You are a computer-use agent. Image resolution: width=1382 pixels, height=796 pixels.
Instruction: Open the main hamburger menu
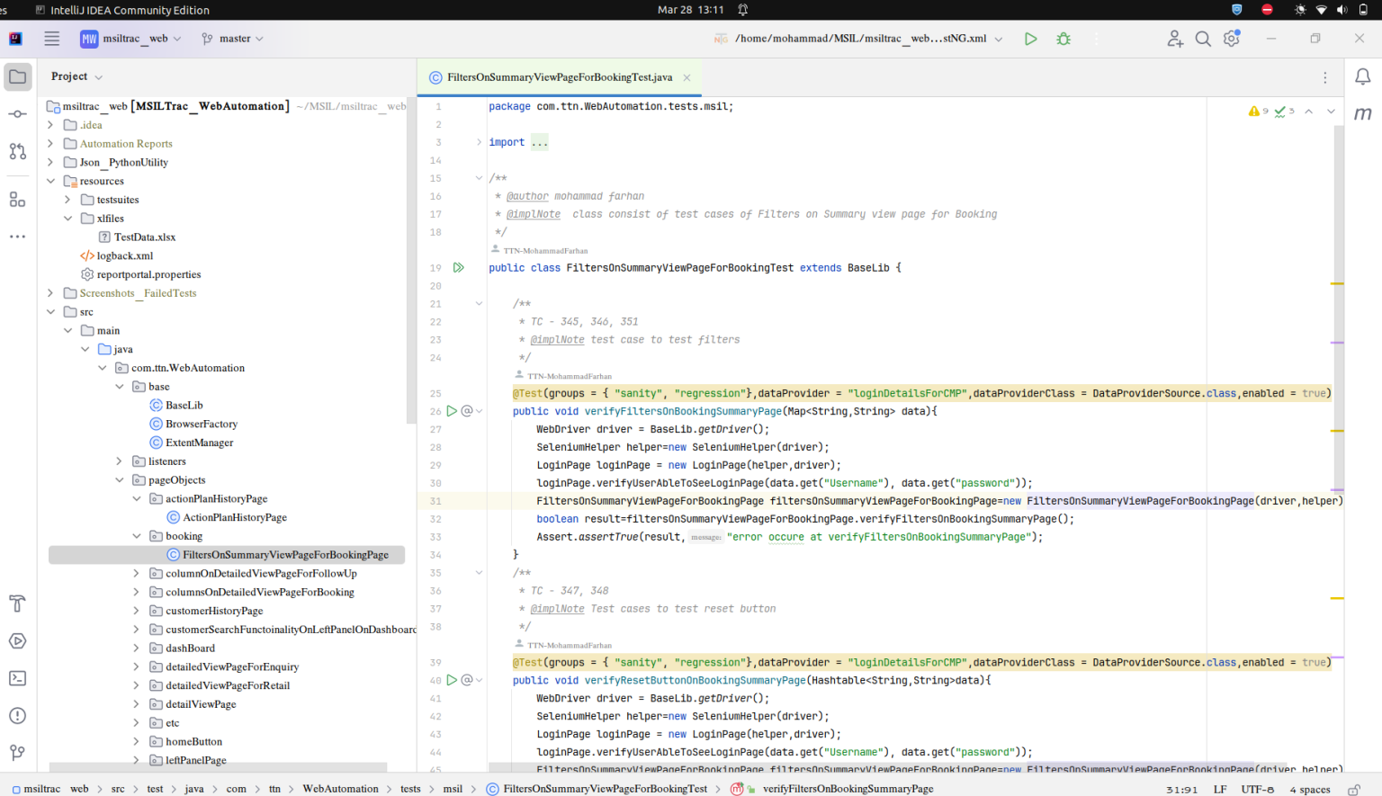[51, 38]
